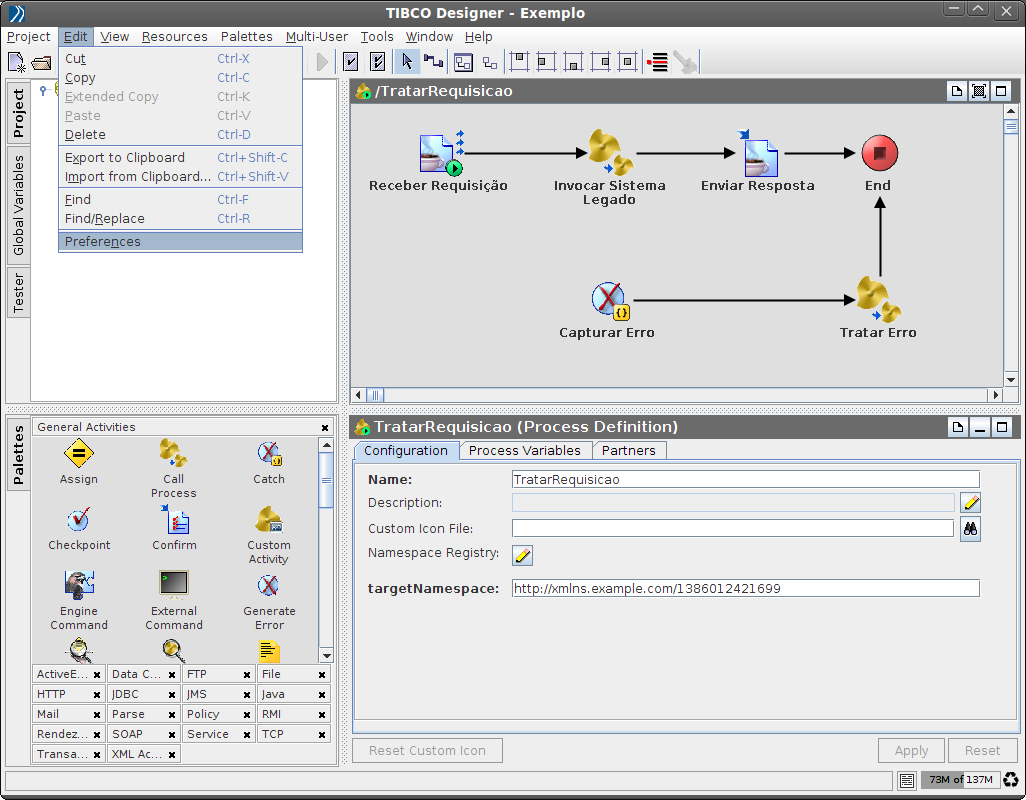Click the Receber Requisição activity icon

tap(439, 154)
